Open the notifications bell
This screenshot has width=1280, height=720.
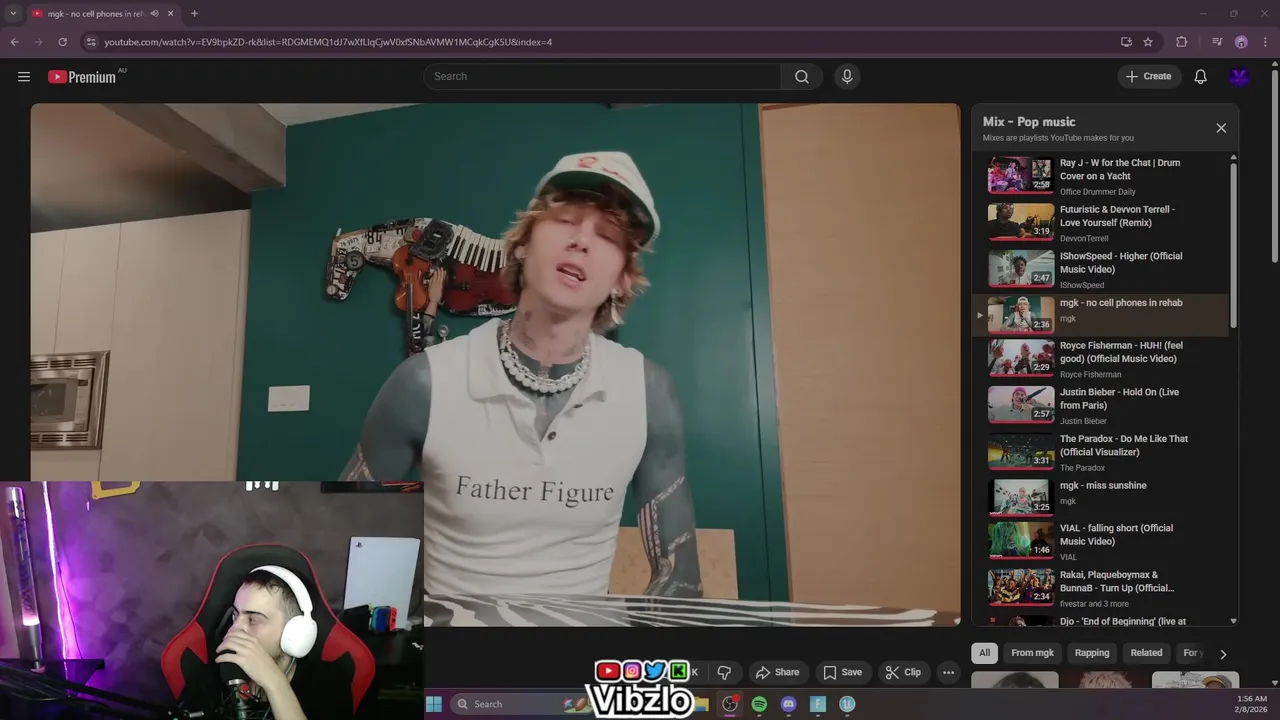[1201, 77]
